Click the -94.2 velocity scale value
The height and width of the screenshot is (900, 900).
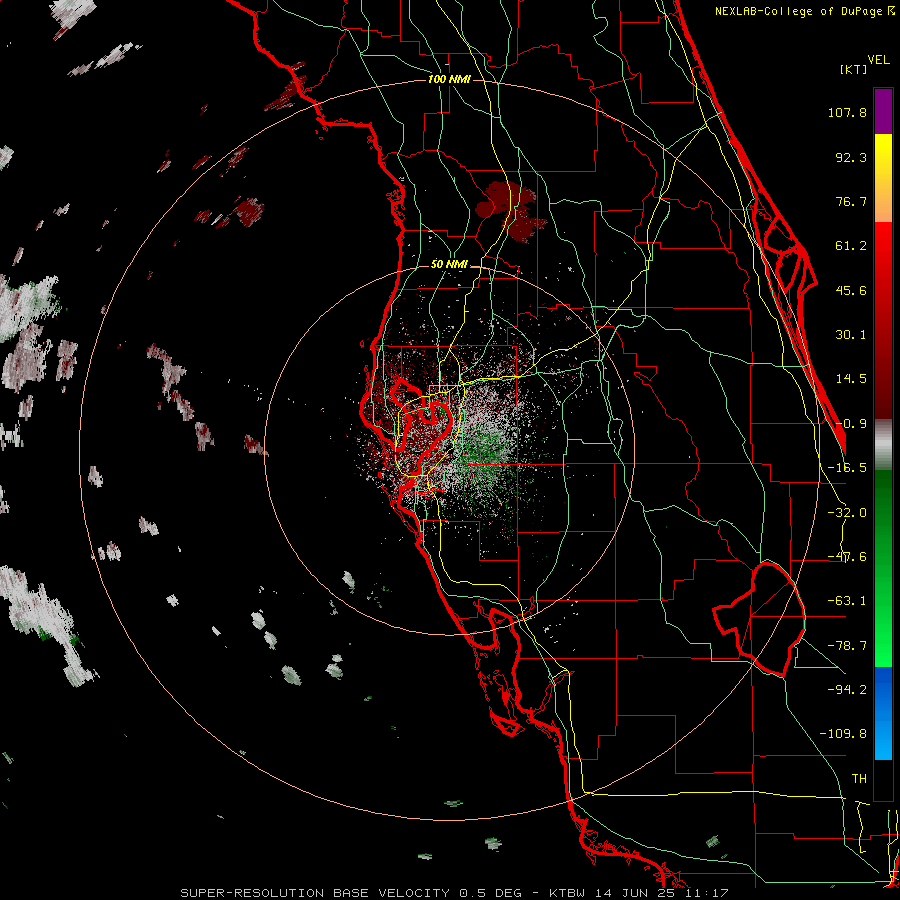847,690
